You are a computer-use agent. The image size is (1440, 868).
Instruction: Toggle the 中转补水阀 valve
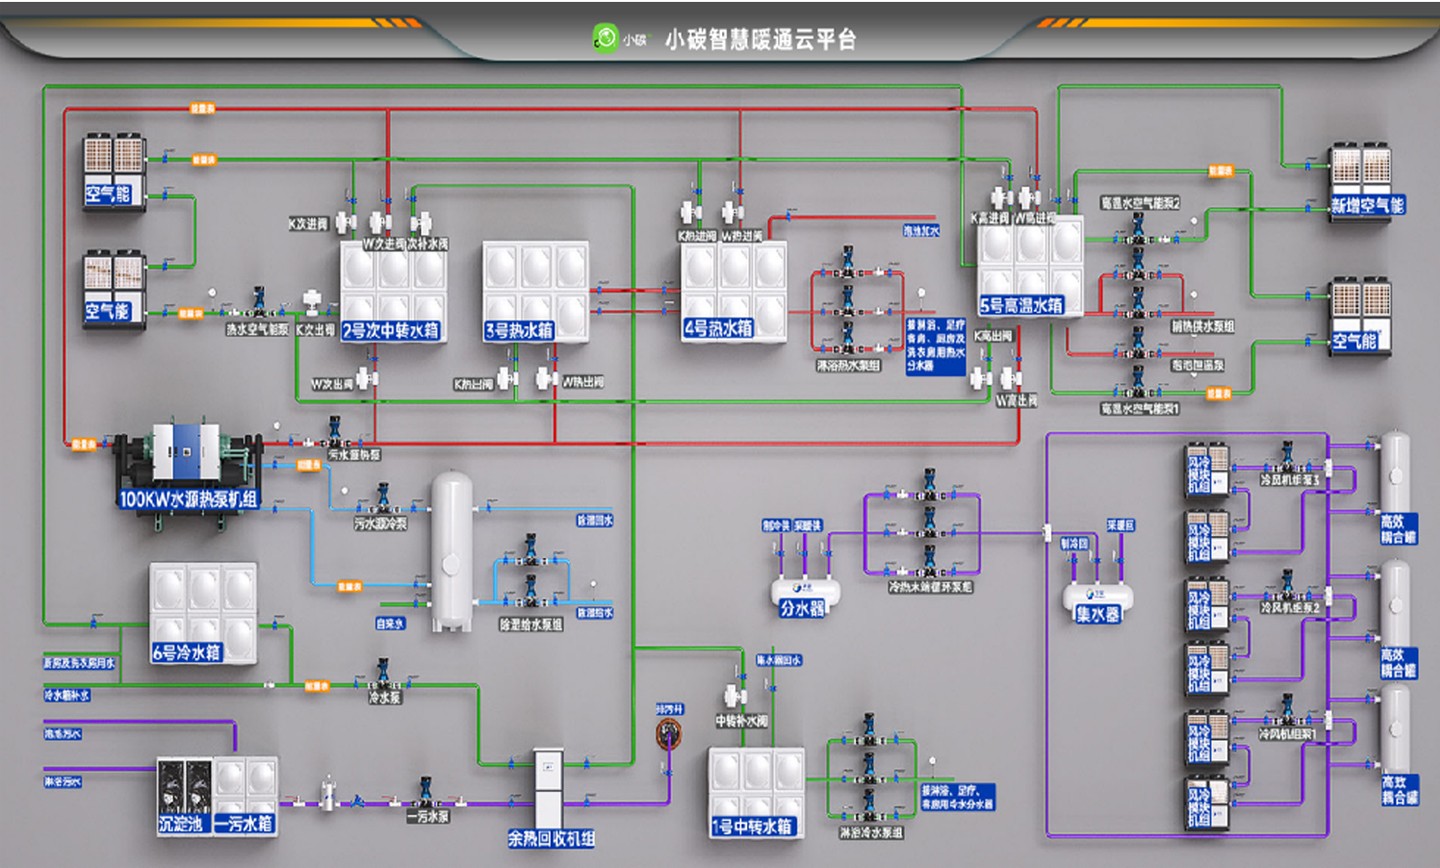737,696
